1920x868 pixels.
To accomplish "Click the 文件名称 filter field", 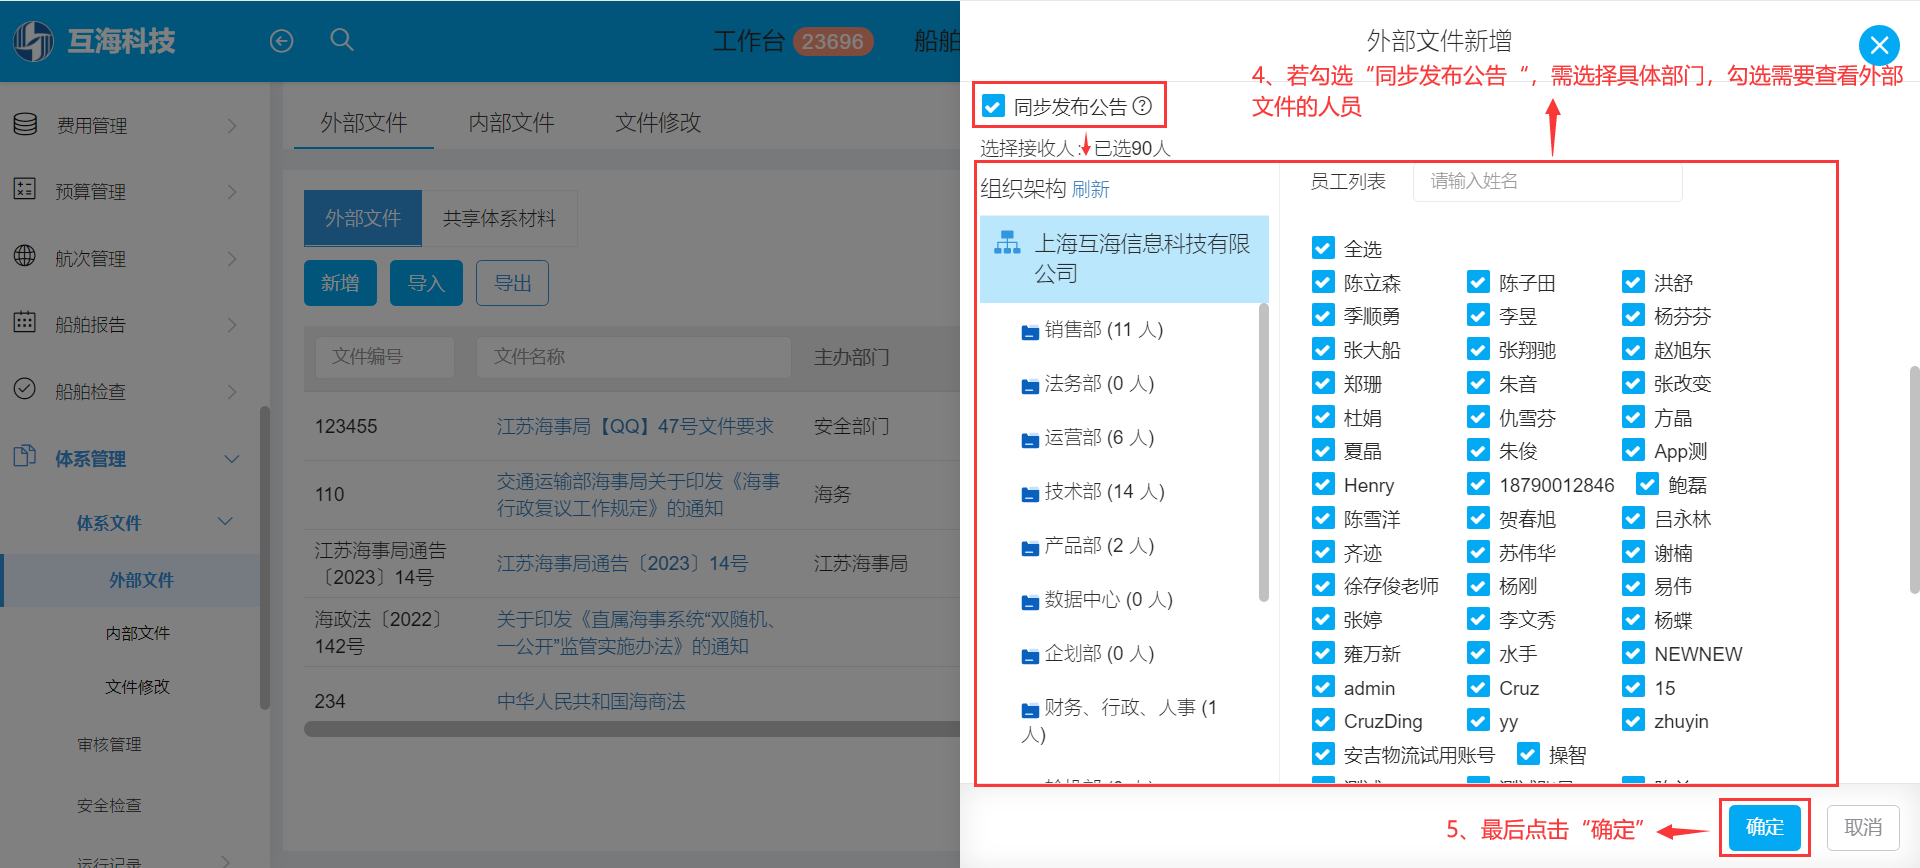I will point(634,357).
